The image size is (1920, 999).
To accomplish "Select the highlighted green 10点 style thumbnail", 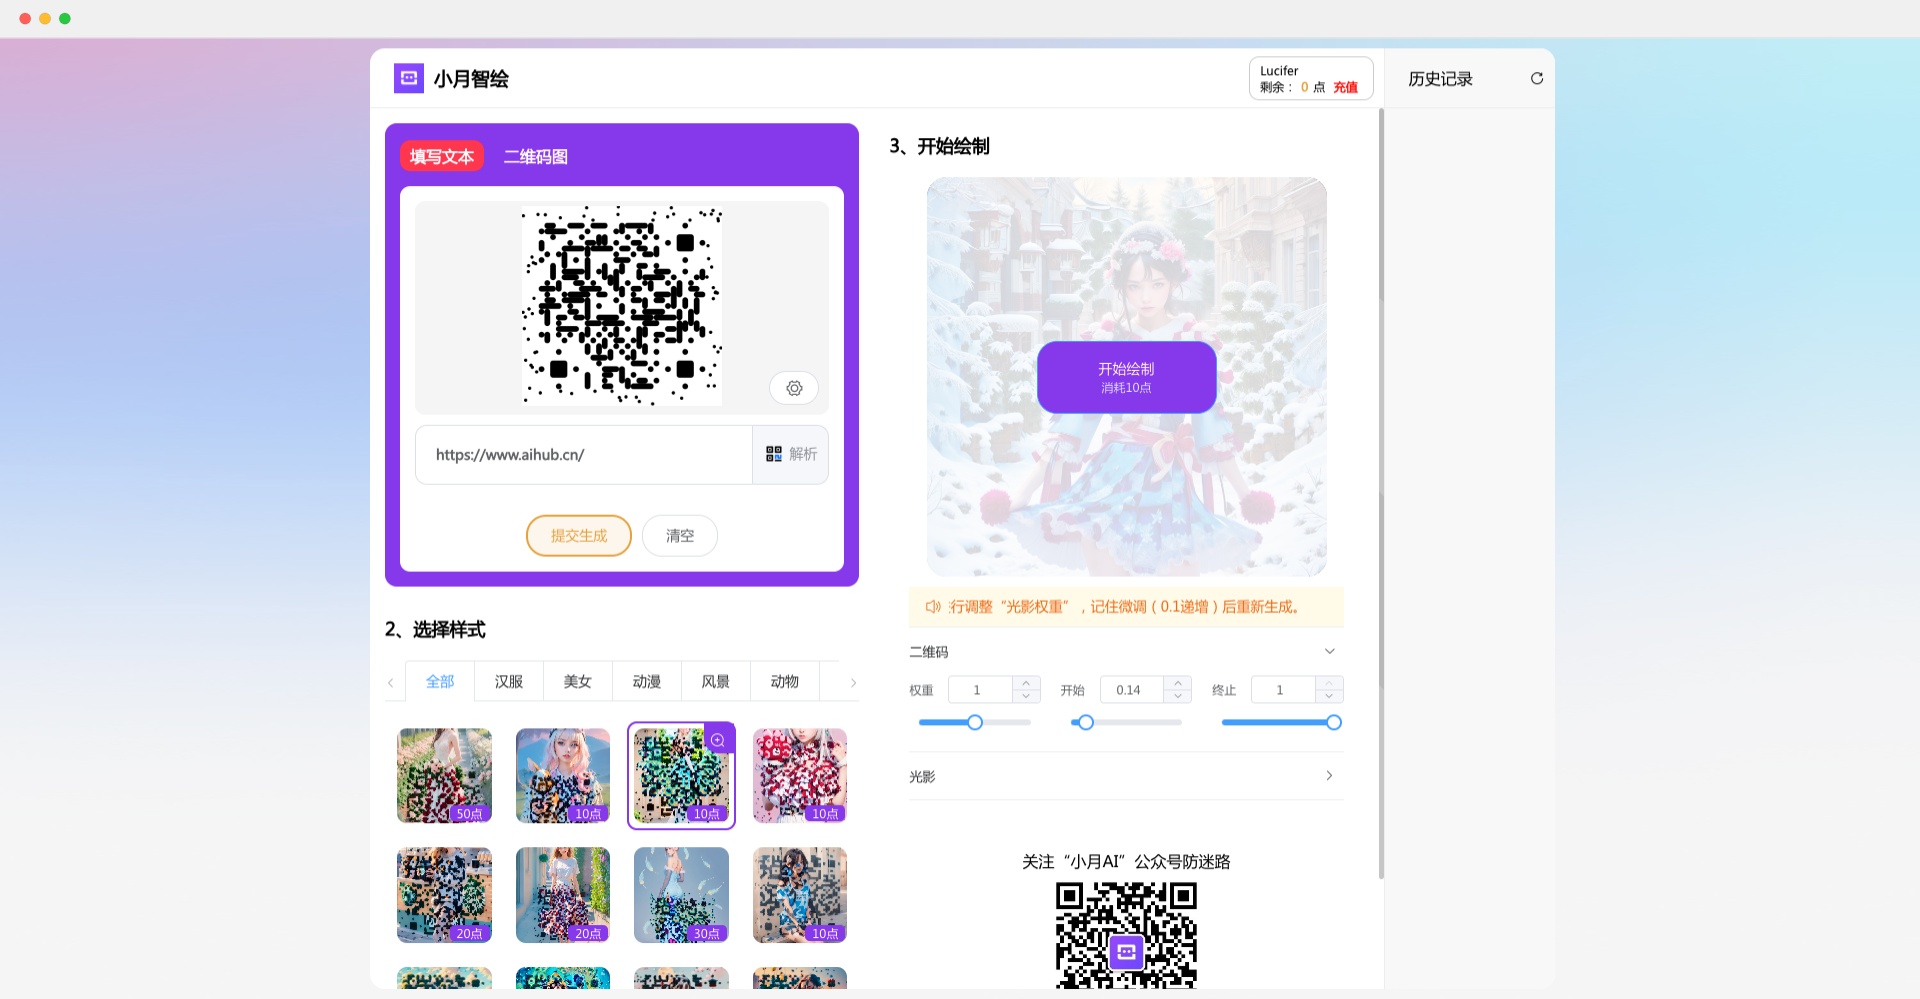I will tap(681, 775).
